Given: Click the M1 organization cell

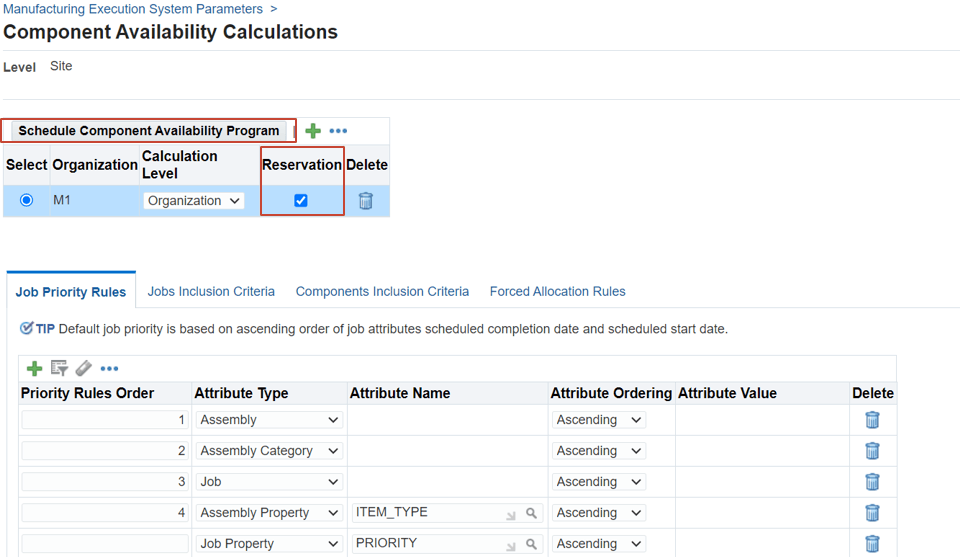Looking at the screenshot, I should coord(94,200).
